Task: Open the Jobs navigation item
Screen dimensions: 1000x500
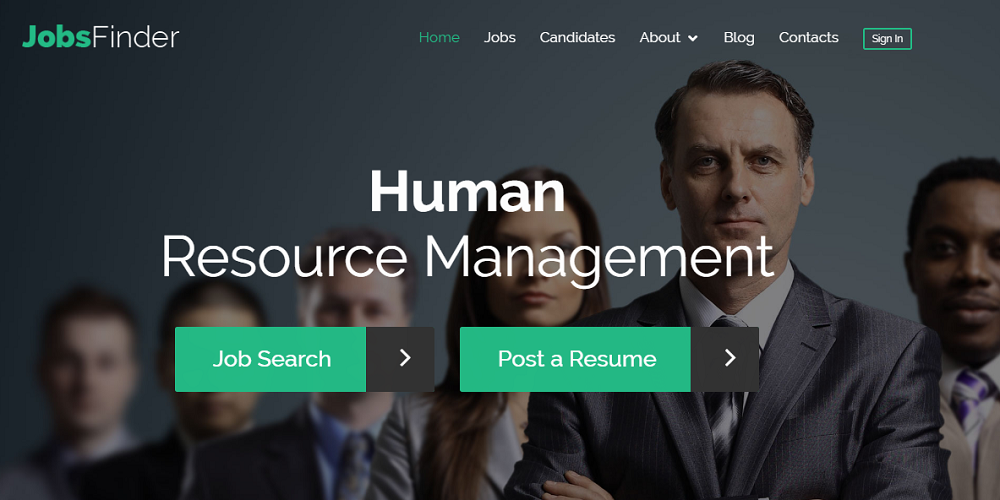Action: click(499, 38)
